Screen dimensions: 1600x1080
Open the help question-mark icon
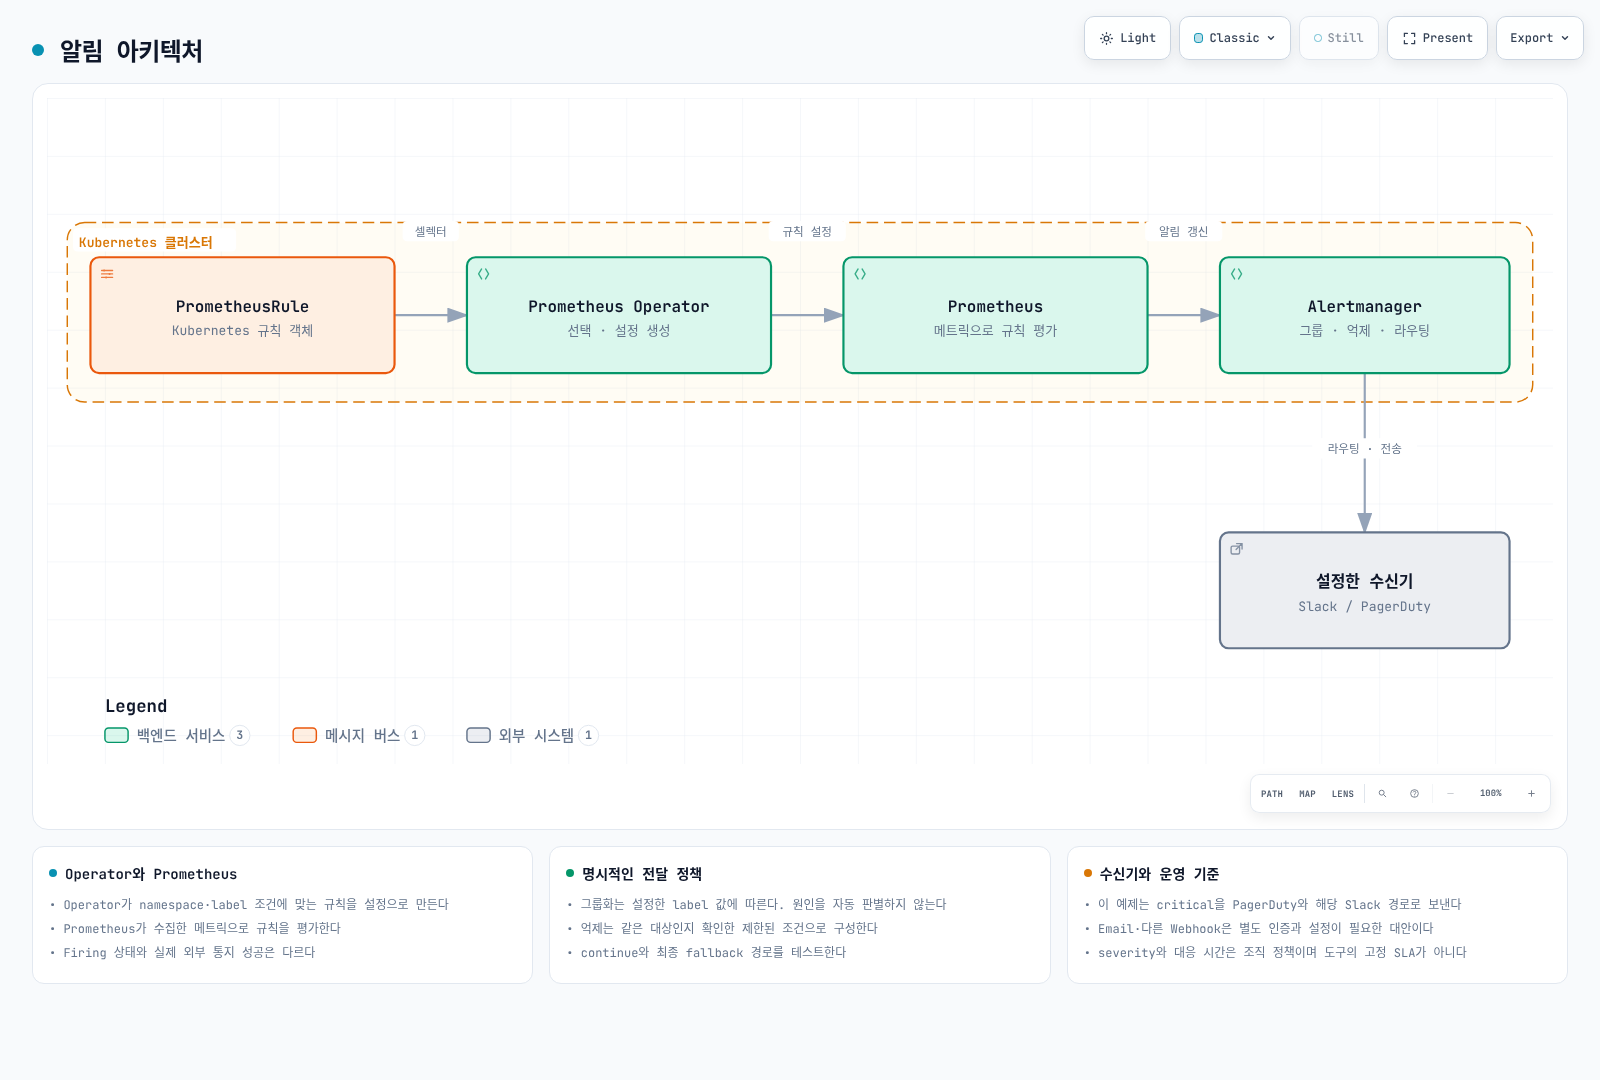tap(1414, 793)
